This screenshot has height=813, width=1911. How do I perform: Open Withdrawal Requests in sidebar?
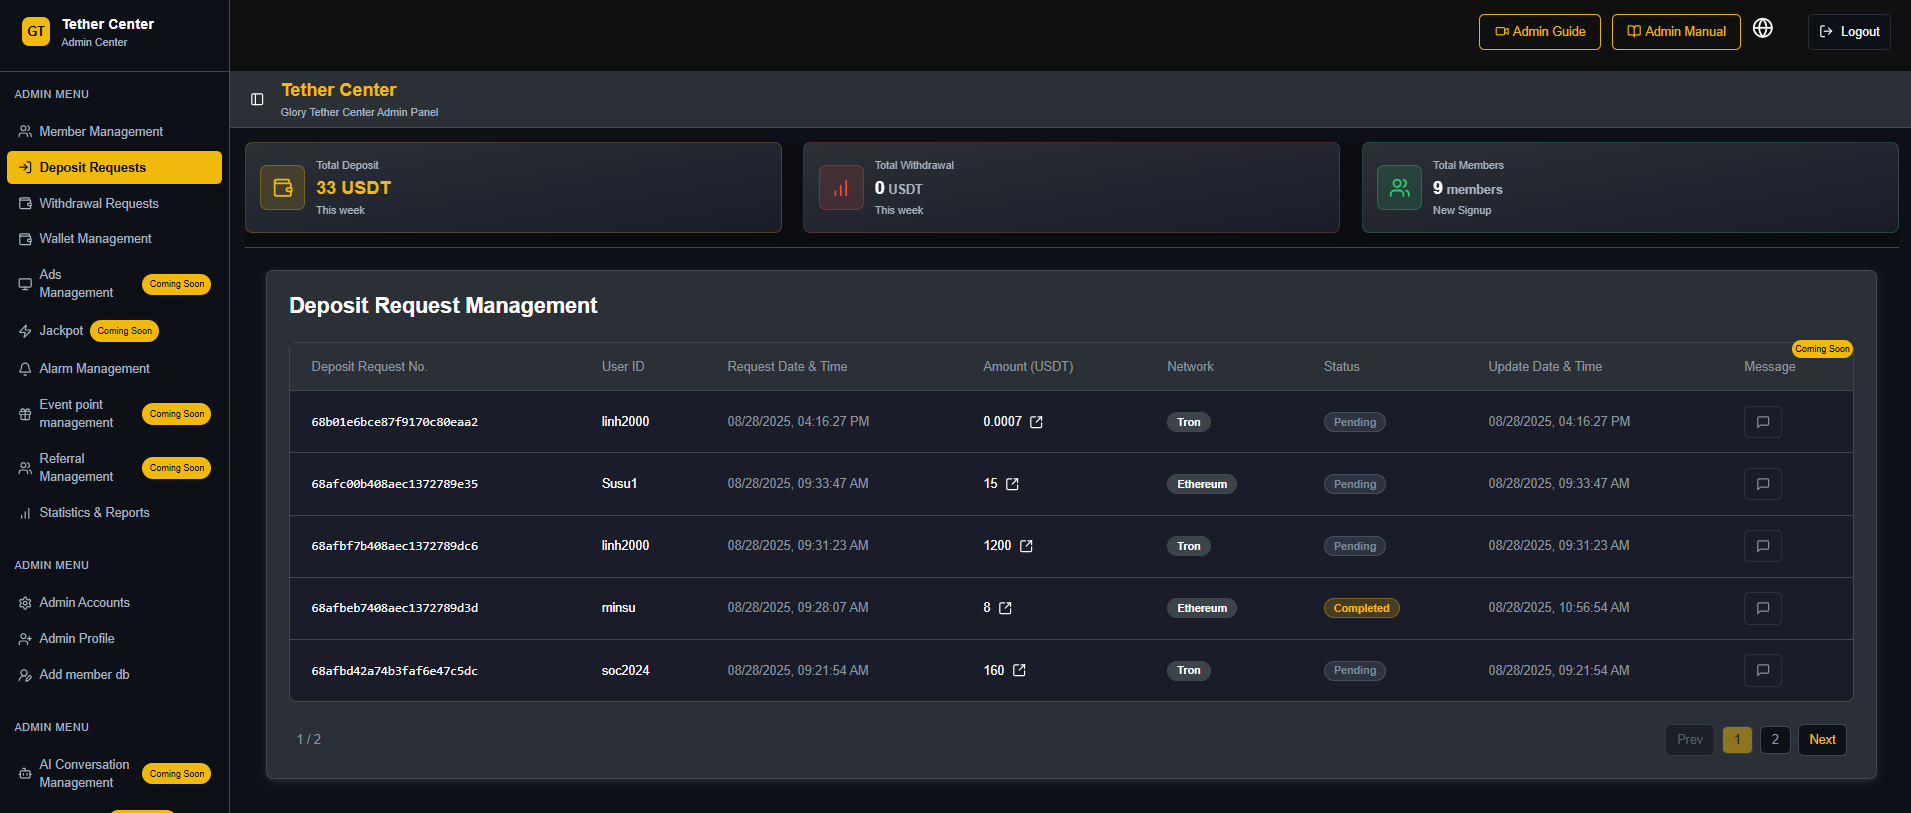[x=98, y=203]
